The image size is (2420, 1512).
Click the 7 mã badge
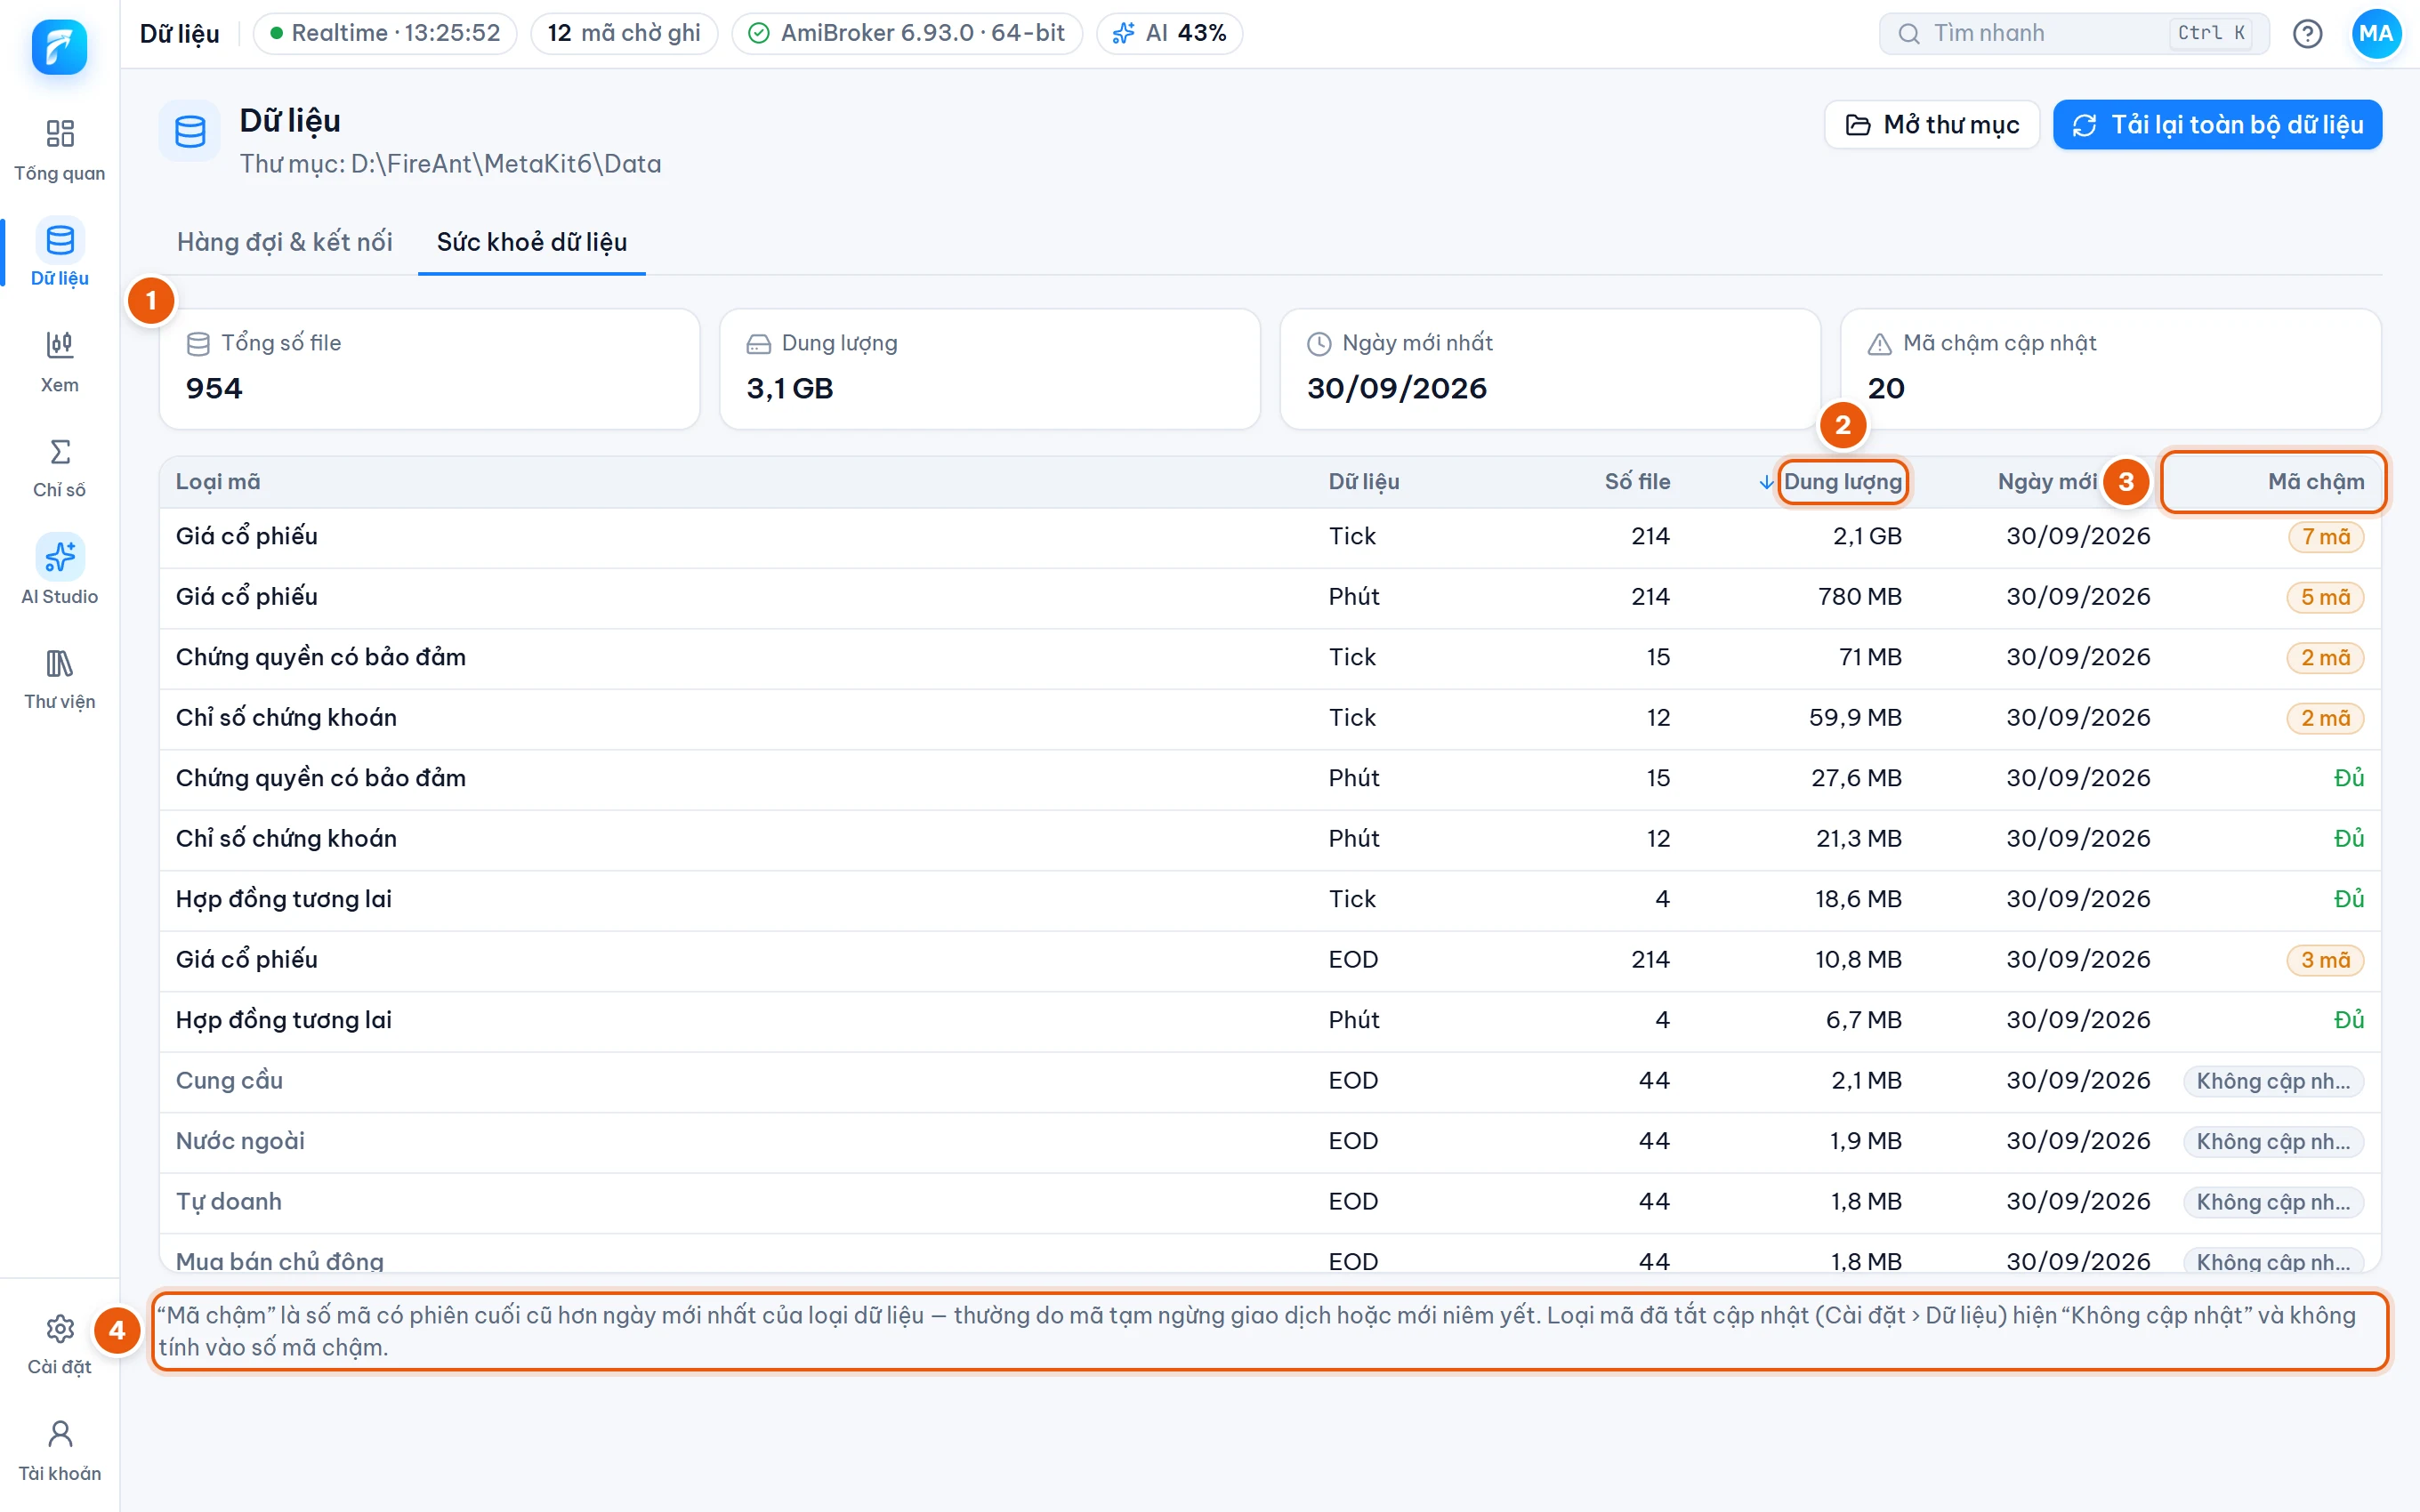2326,537
